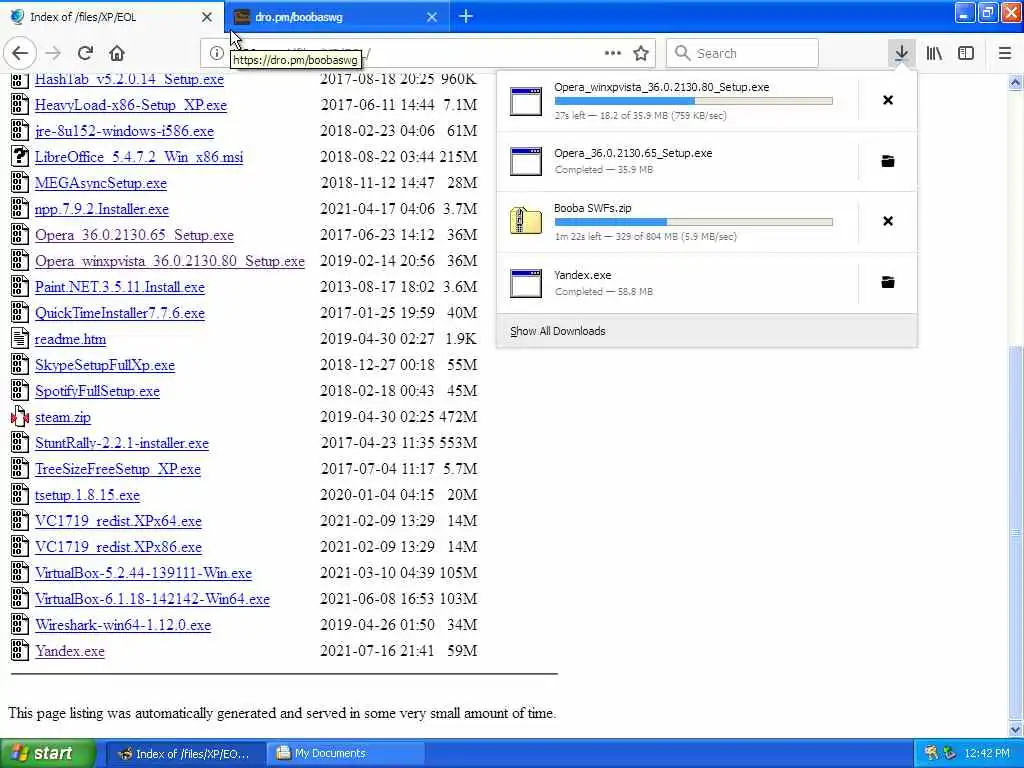Image resolution: width=1024 pixels, height=768 pixels.
Task: Click SkypeSetupFullXp.exe link
Action: (104, 366)
